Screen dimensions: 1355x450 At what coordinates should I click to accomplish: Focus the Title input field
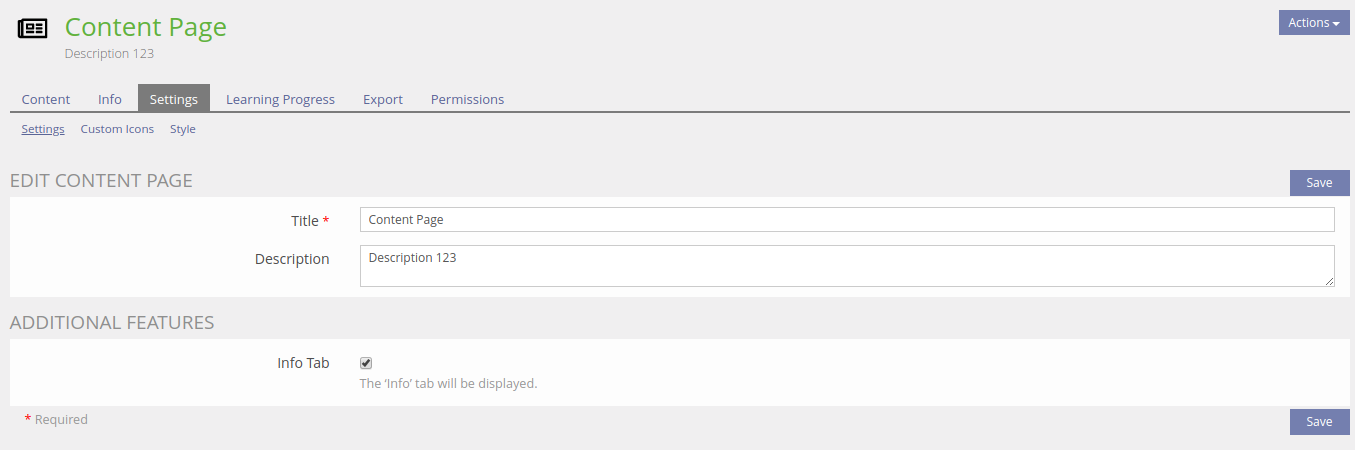coord(846,220)
